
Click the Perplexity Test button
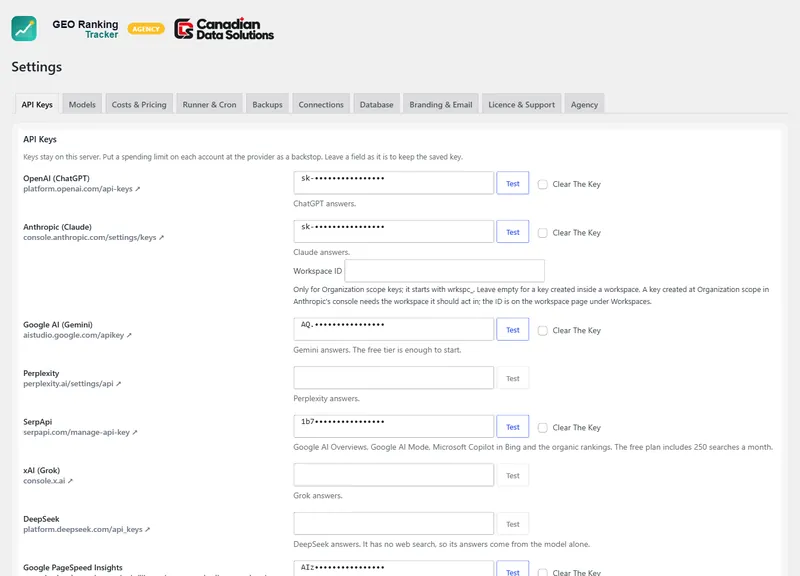click(513, 379)
